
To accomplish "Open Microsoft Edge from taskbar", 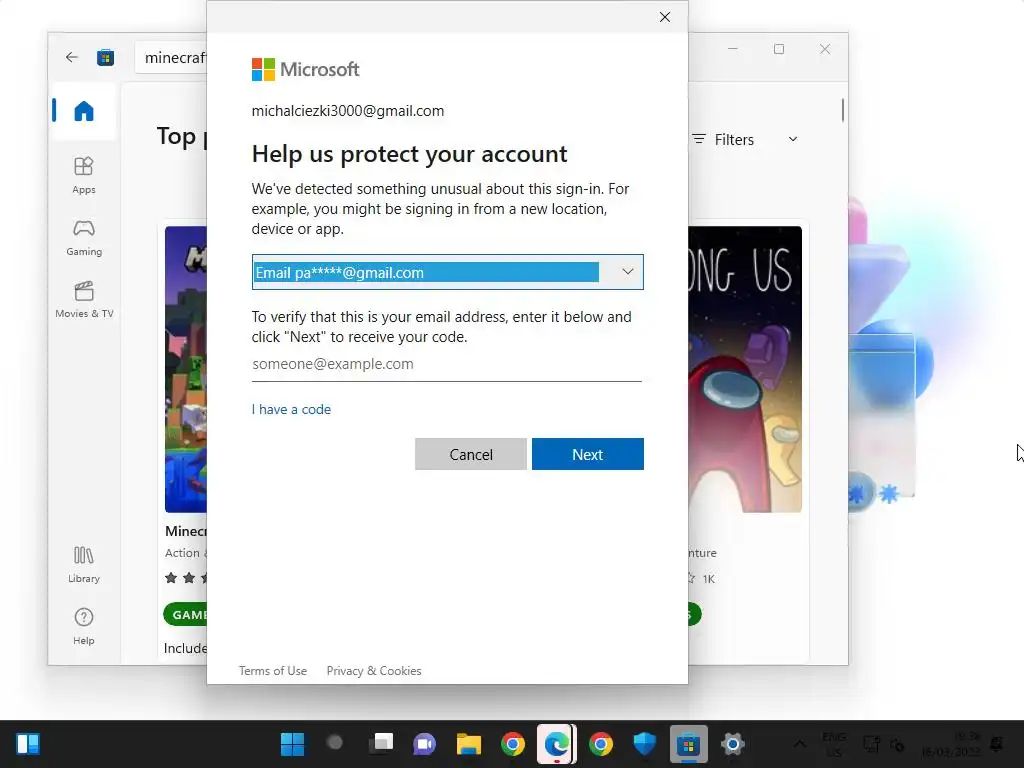I will (556, 744).
